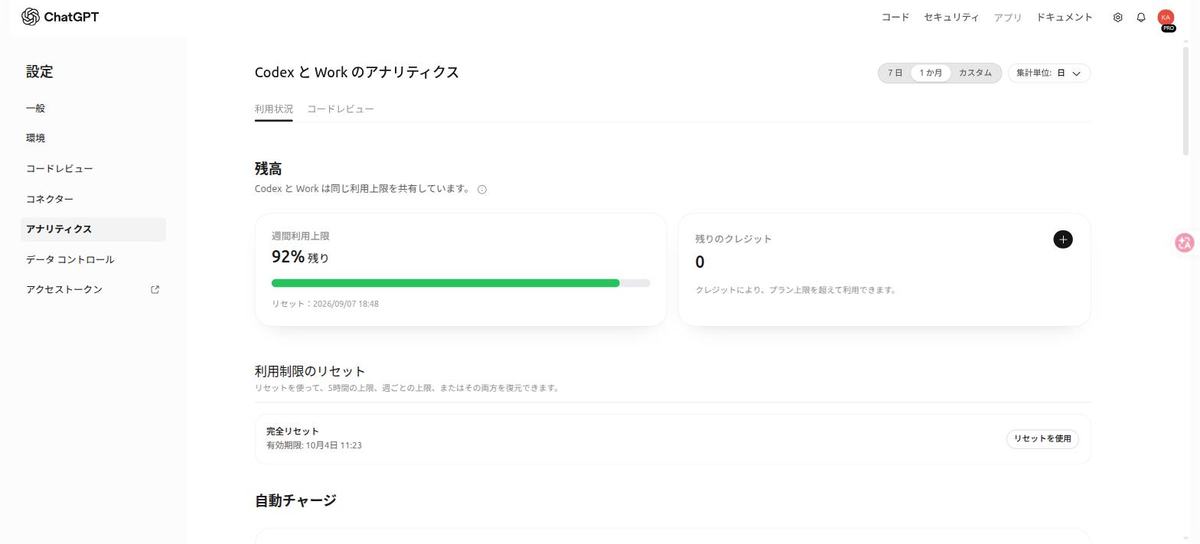This screenshot has width=1200, height=544.
Task: Click the info icon beside the shared limit note
Action: (x=482, y=189)
